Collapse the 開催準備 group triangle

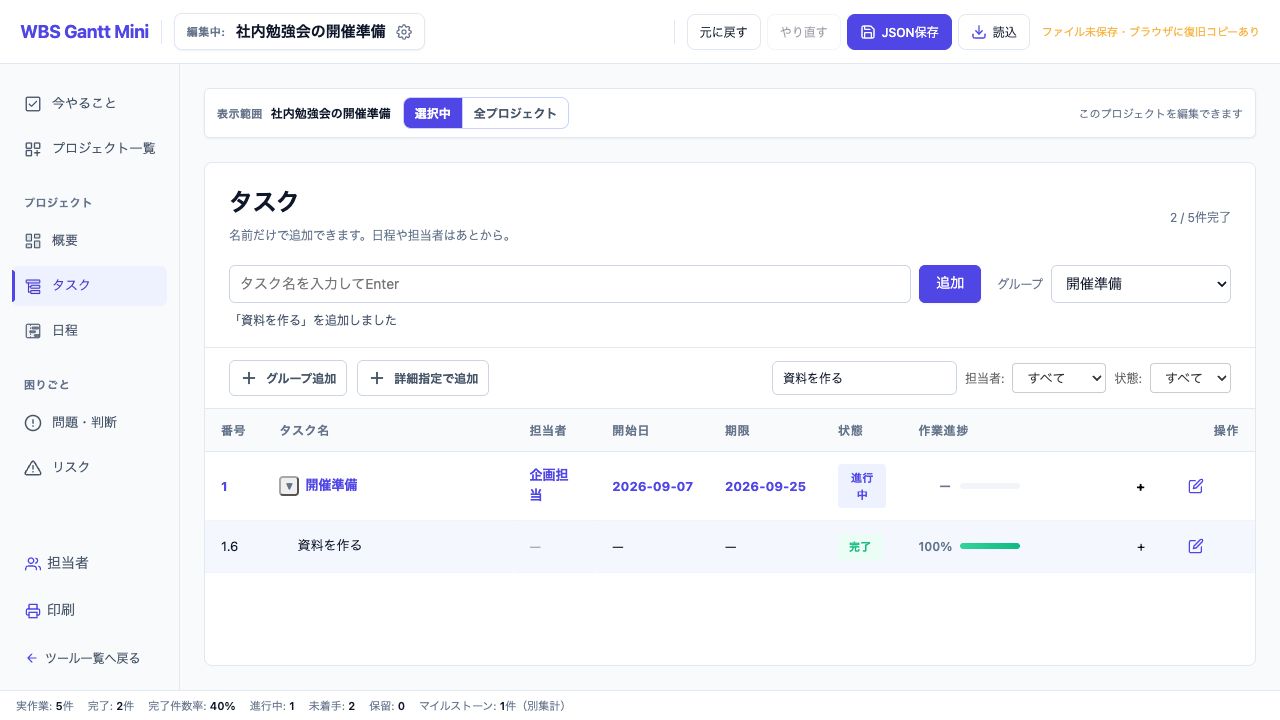(x=289, y=486)
